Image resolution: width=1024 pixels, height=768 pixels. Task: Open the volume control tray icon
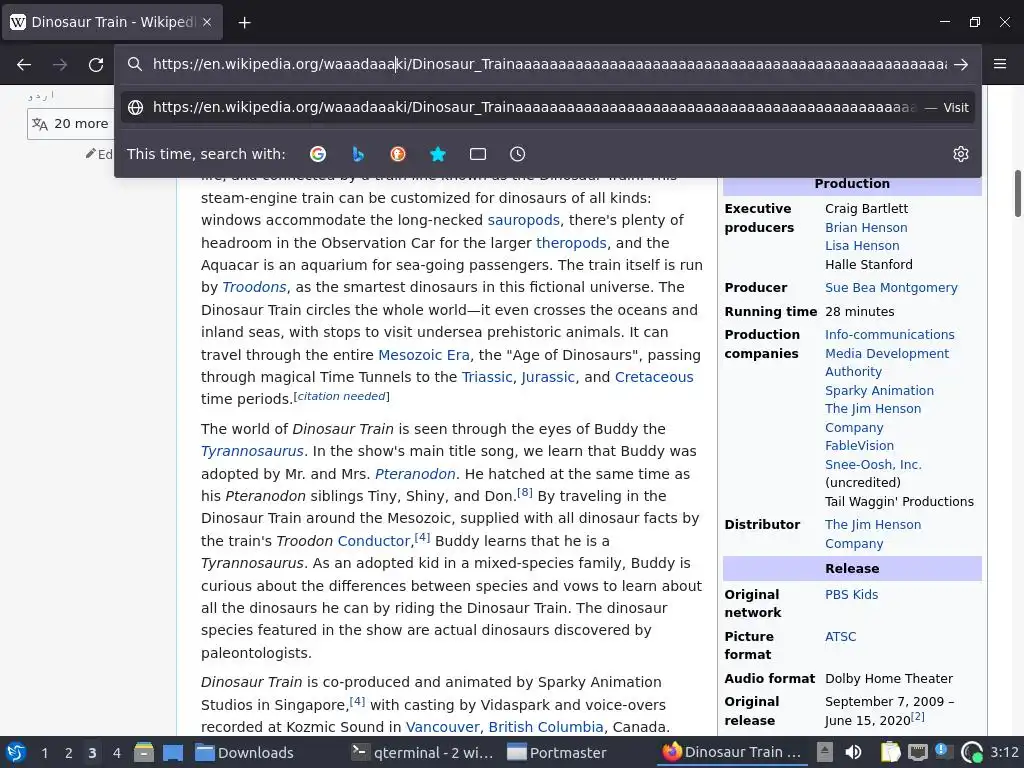pyautogui.click(x=854, y=752)
